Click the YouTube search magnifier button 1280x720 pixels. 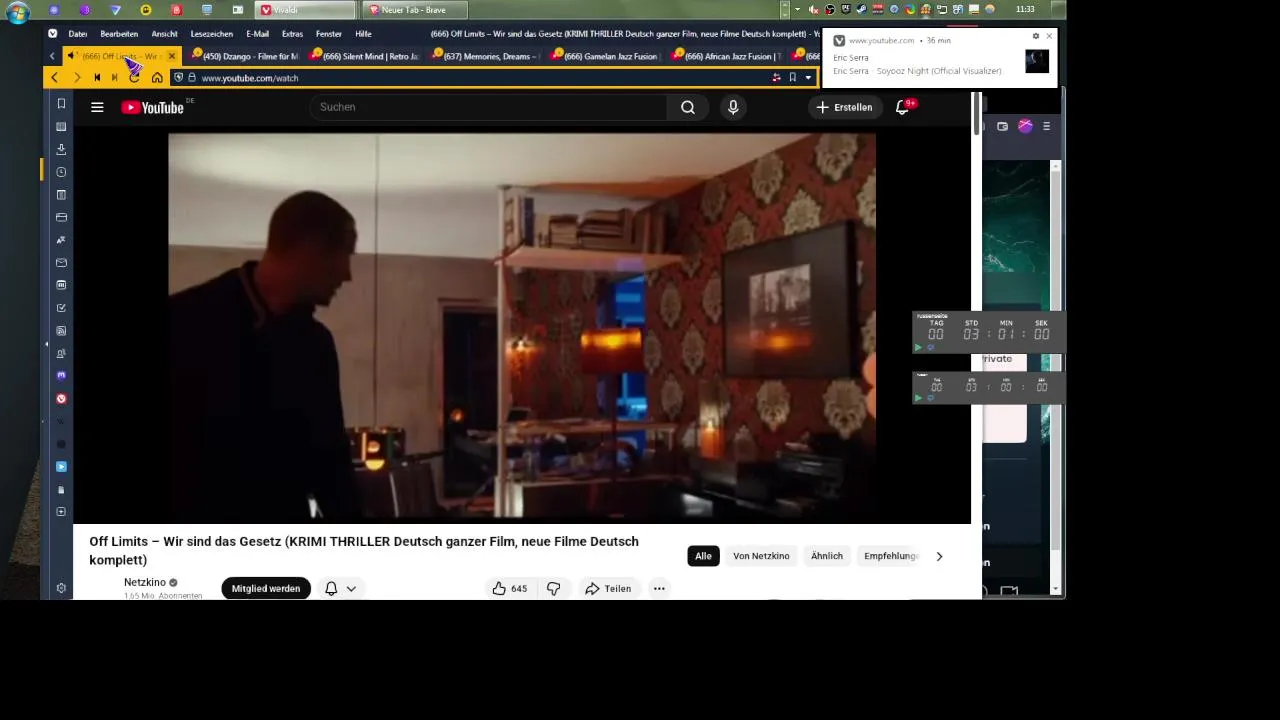click(x=688, y=107)
